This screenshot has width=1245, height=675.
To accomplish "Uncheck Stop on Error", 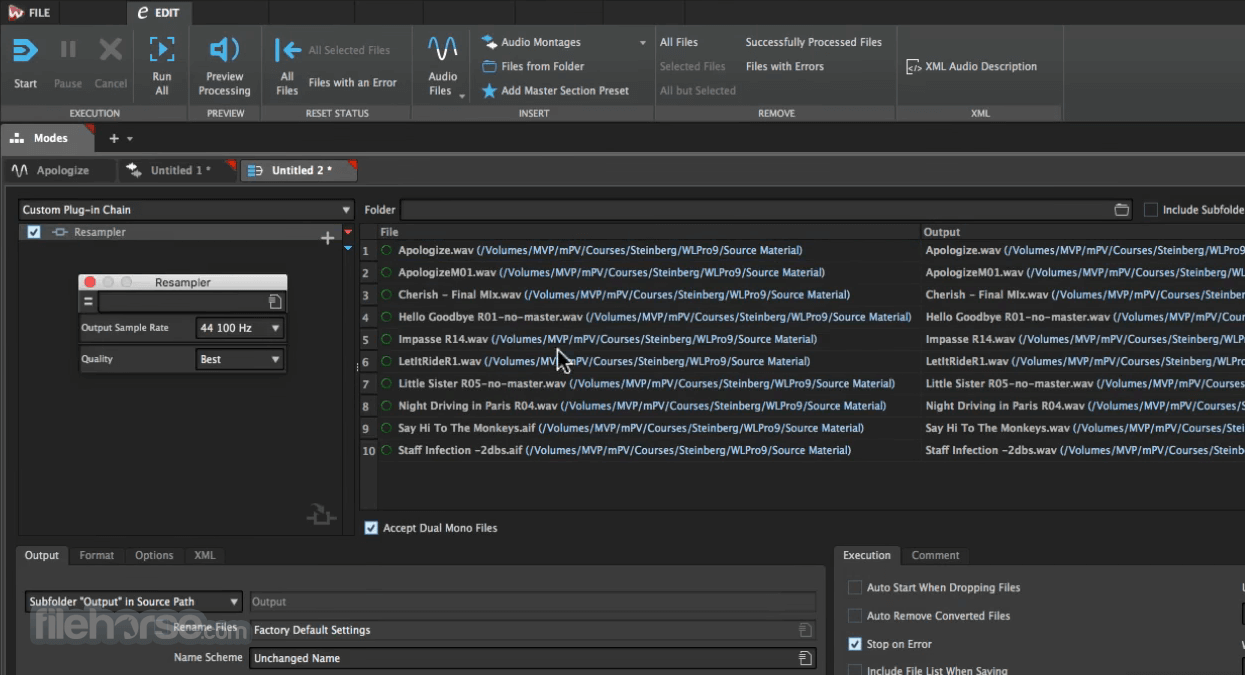I will pyautogui.click(x=855, y=644).
